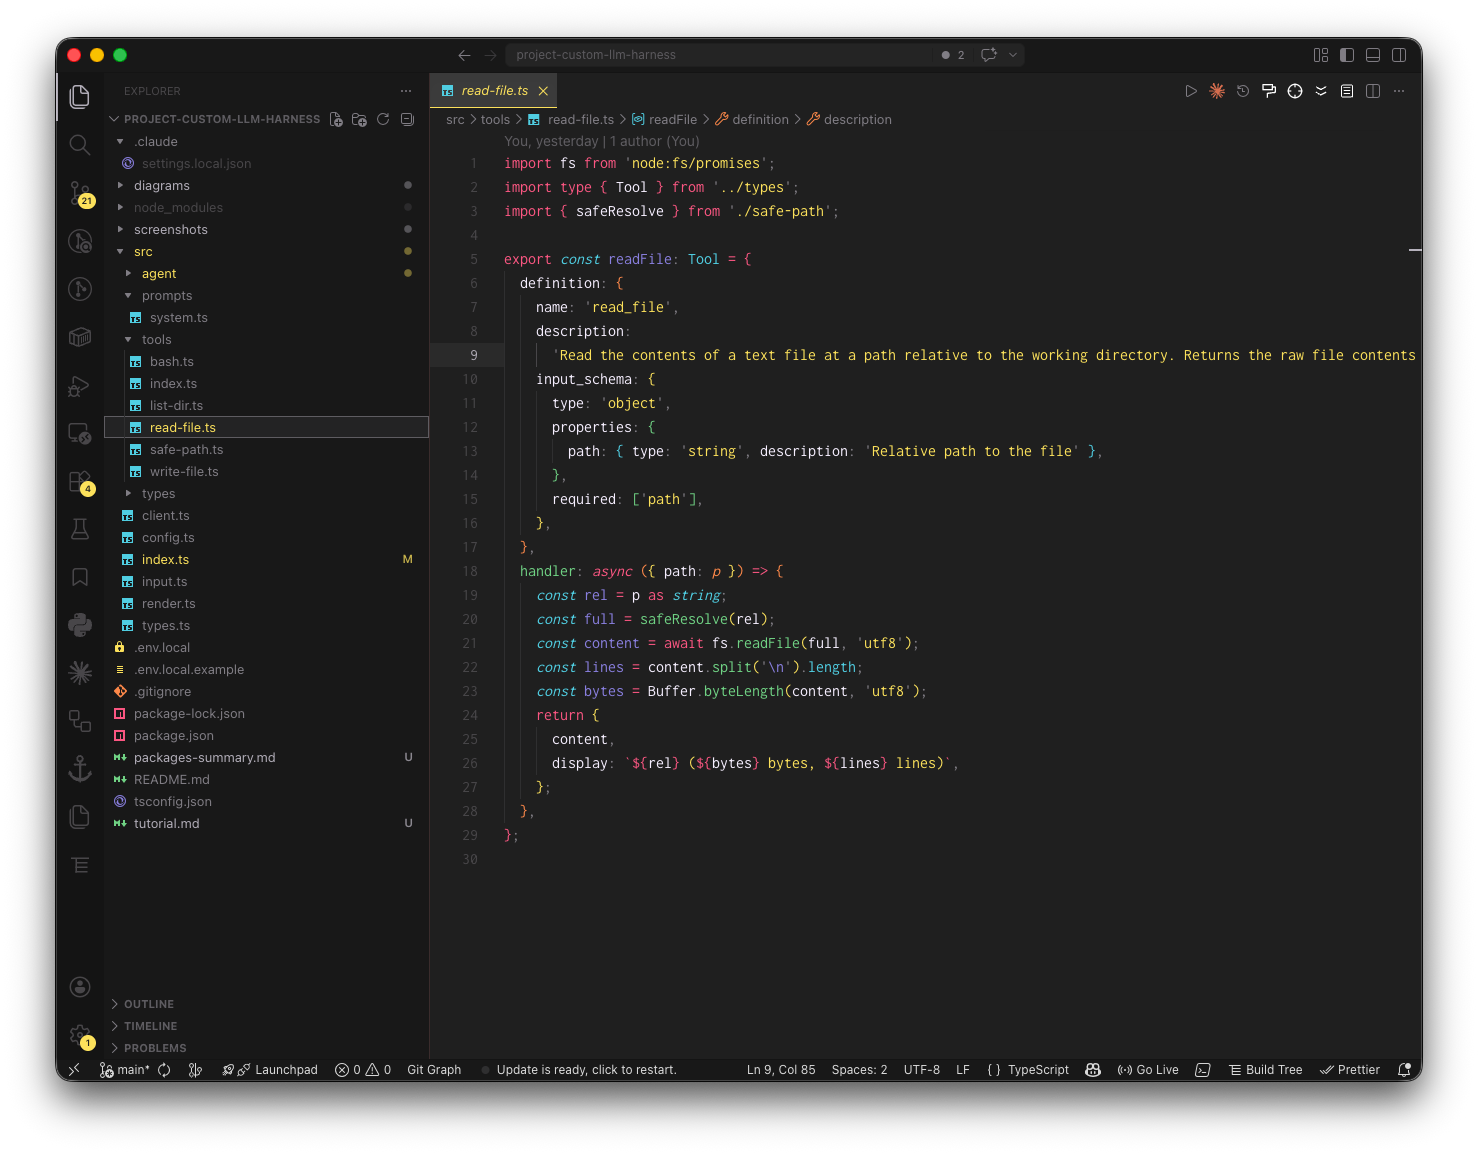Screen dimensions: 1478x1155
Task: Expand the diagrams folder
Action: [266, 186]
